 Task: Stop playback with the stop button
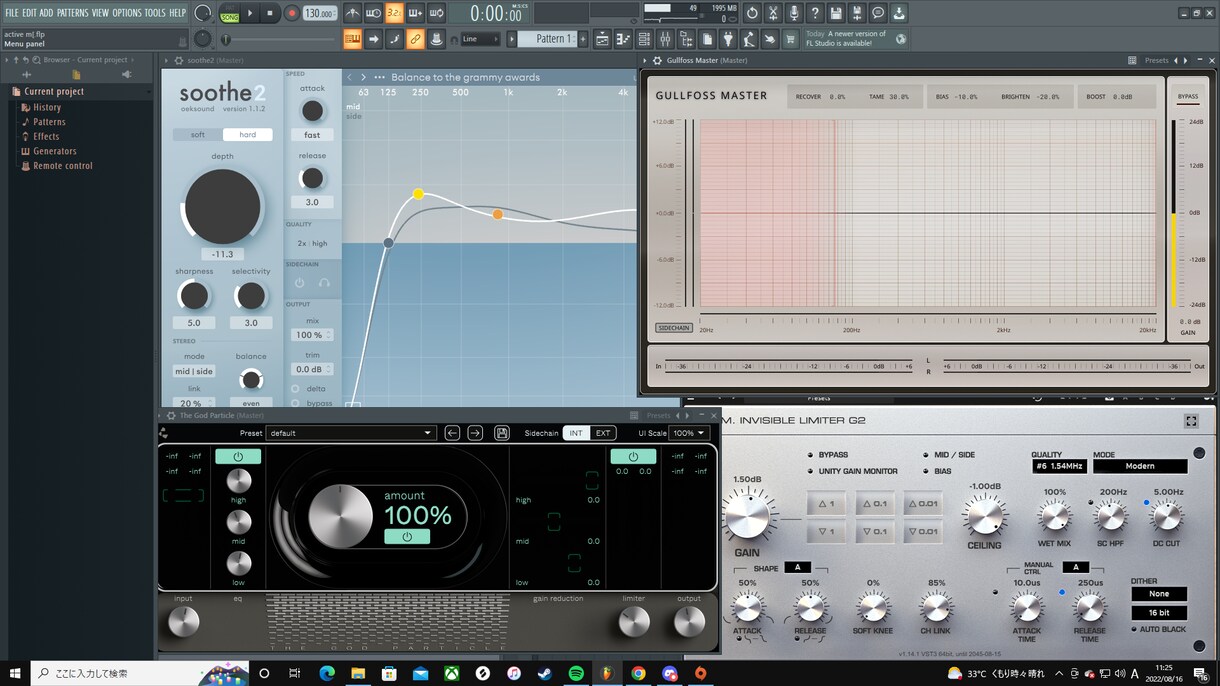click(270, 13)
